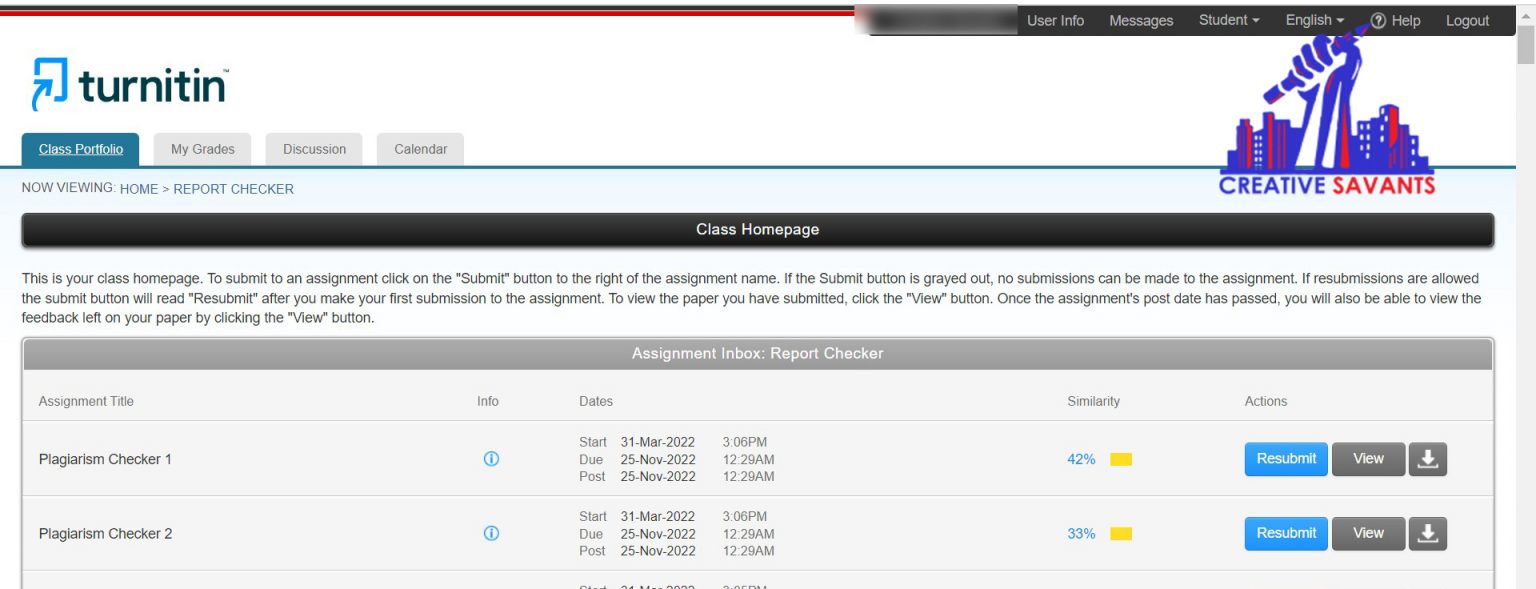Select the Calendar tab

coord(420,149)
